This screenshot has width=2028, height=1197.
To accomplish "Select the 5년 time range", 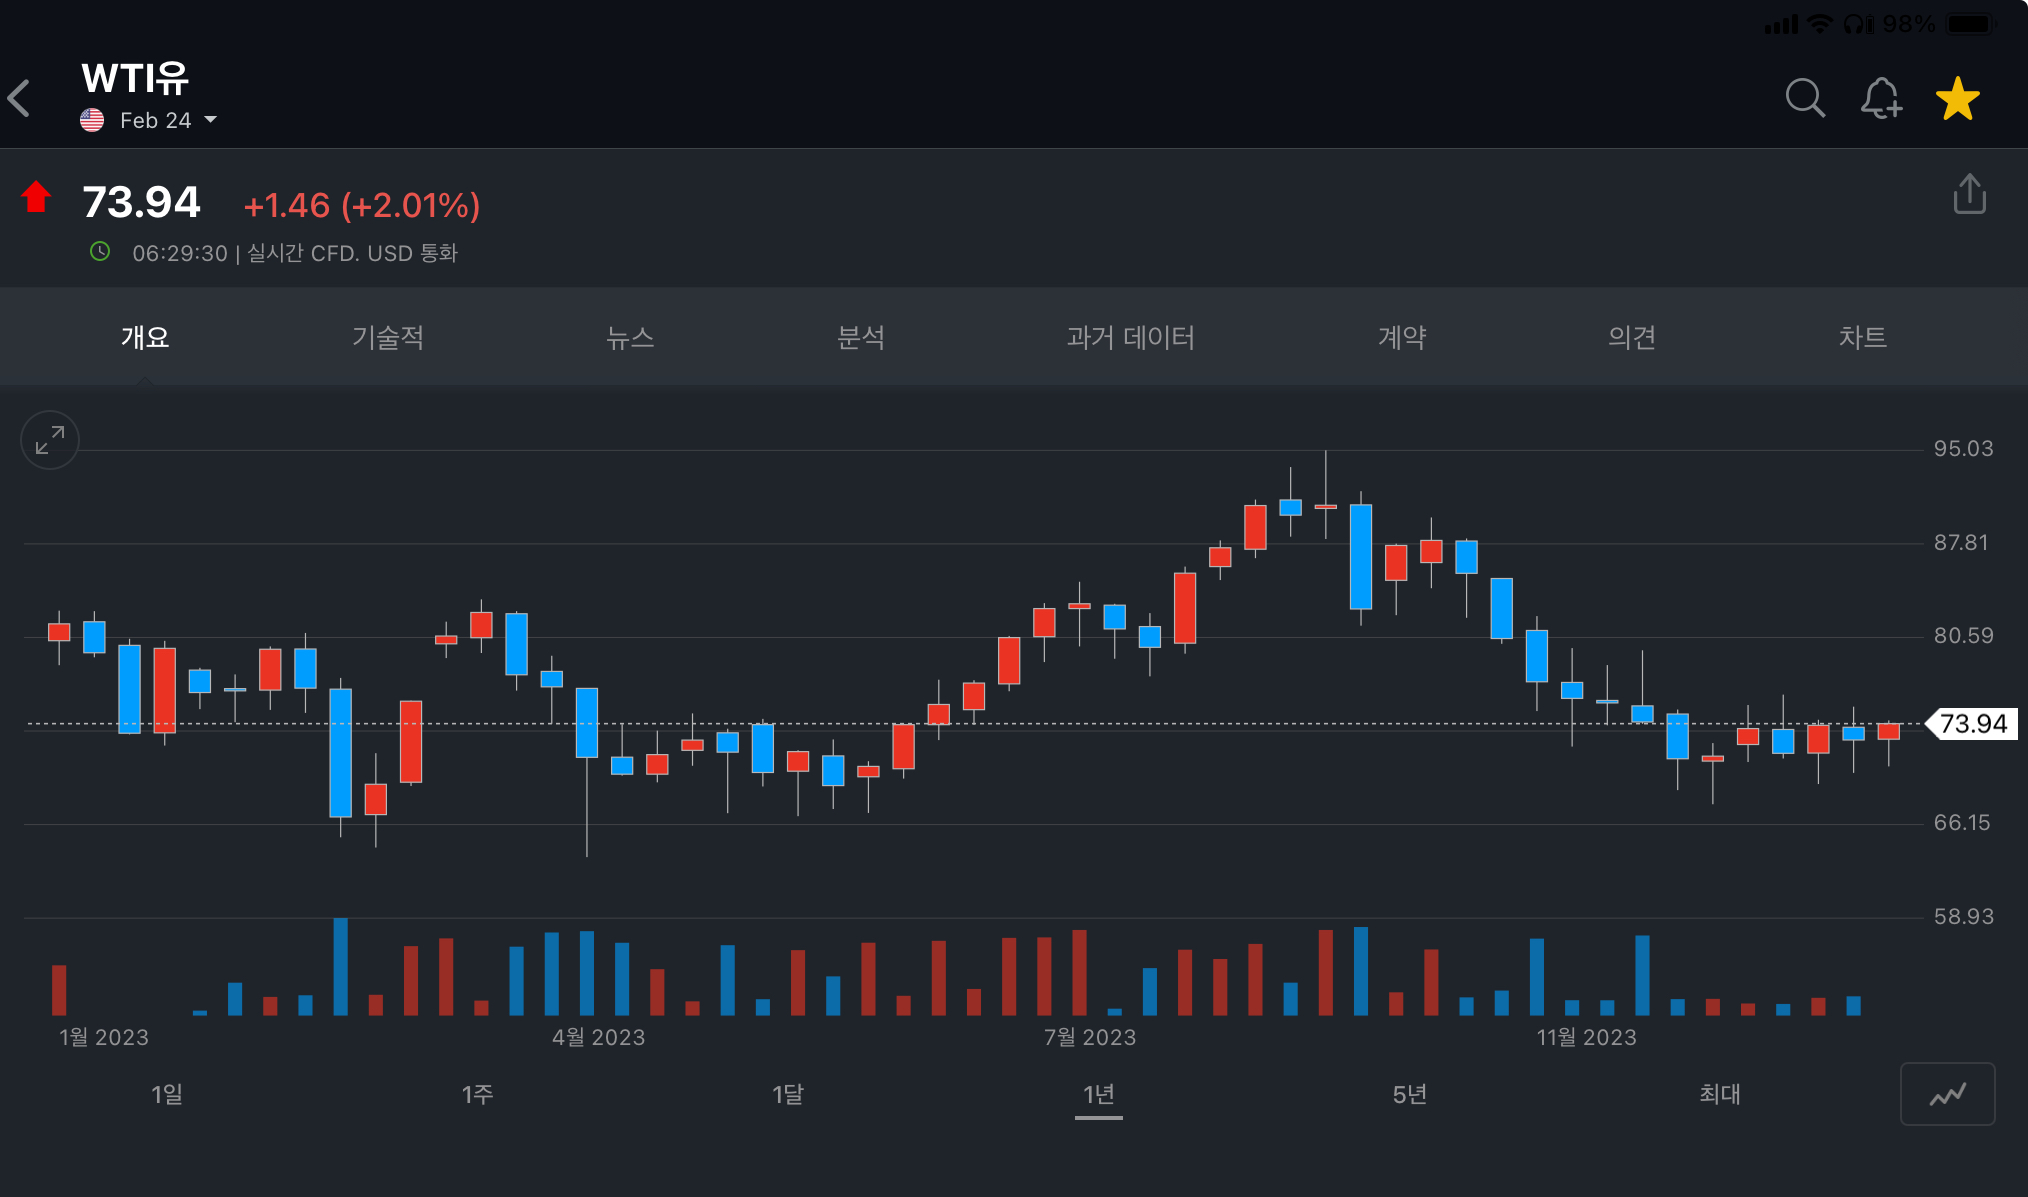I will (x=1409, y=1094).
